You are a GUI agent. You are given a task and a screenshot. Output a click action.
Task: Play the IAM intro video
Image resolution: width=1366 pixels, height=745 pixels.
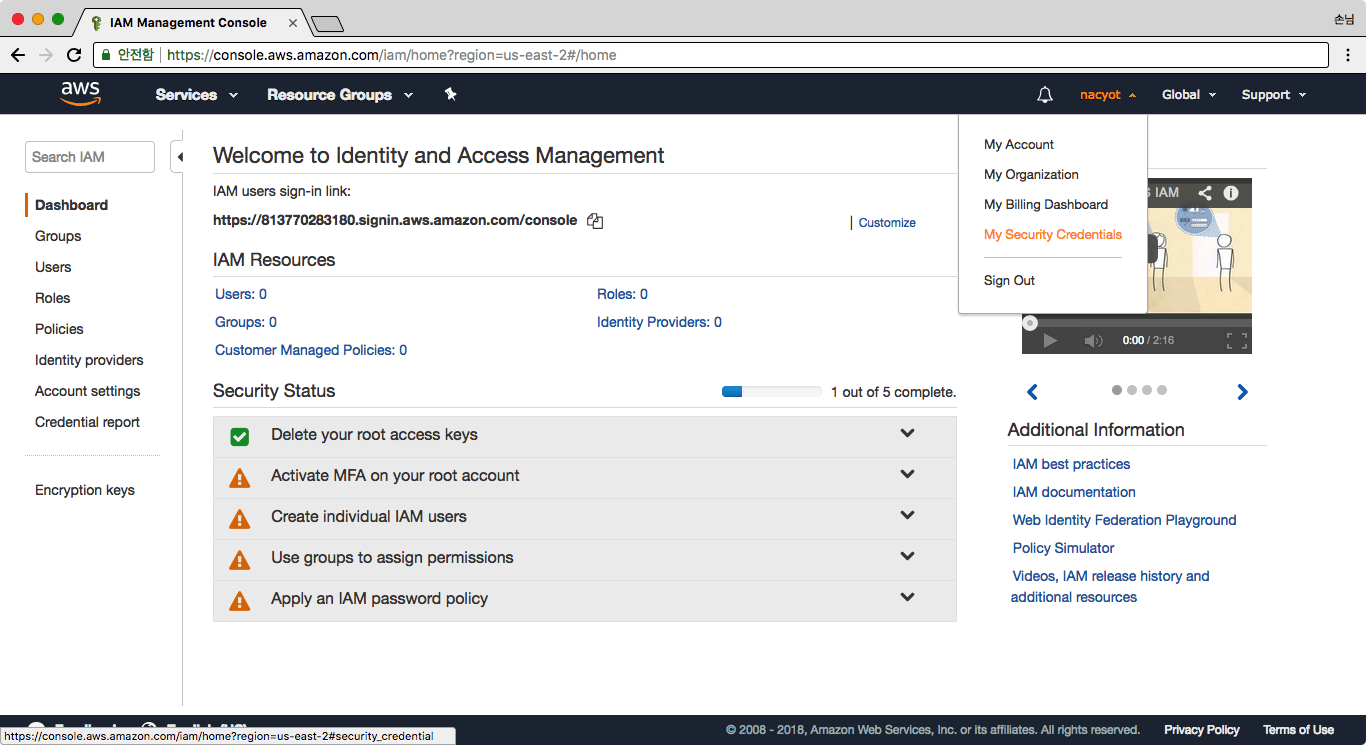pos(1050,341)
